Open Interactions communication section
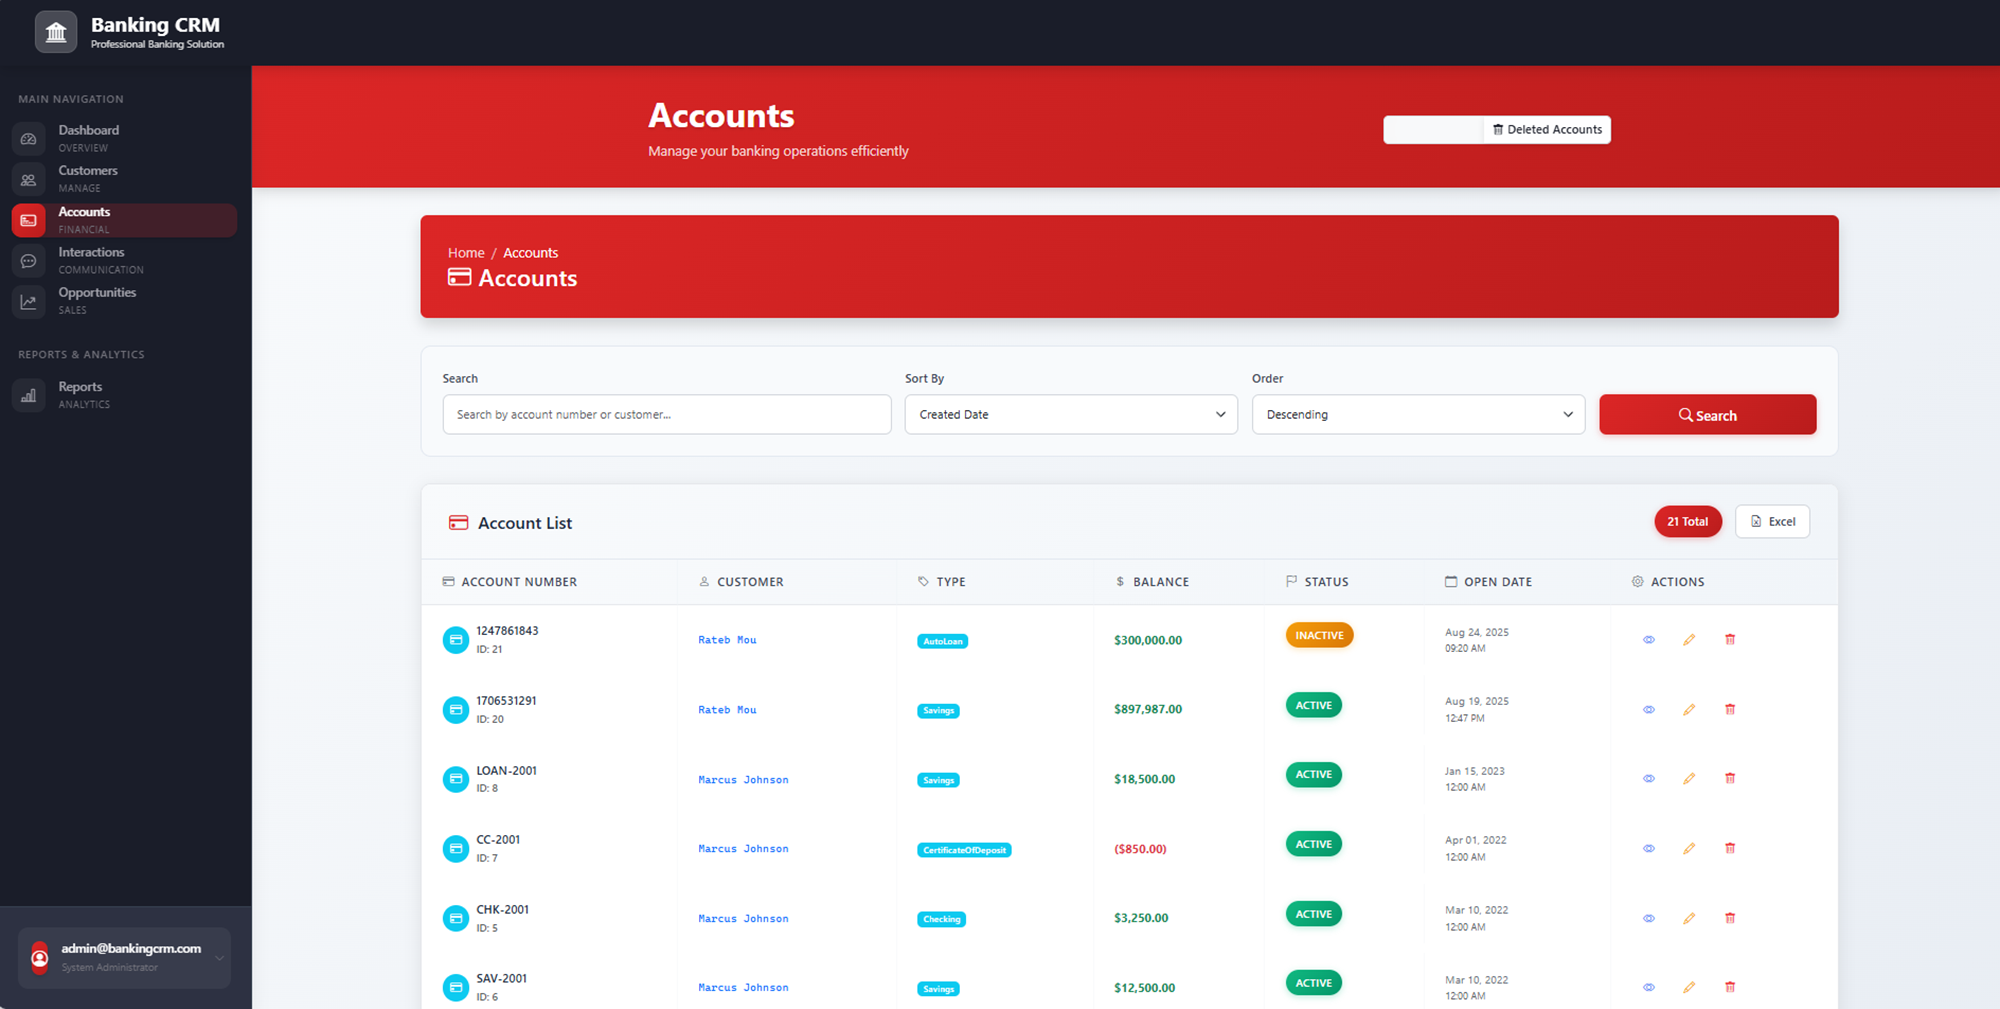This screenshot has width=2000, height=1009. (28, 260)
